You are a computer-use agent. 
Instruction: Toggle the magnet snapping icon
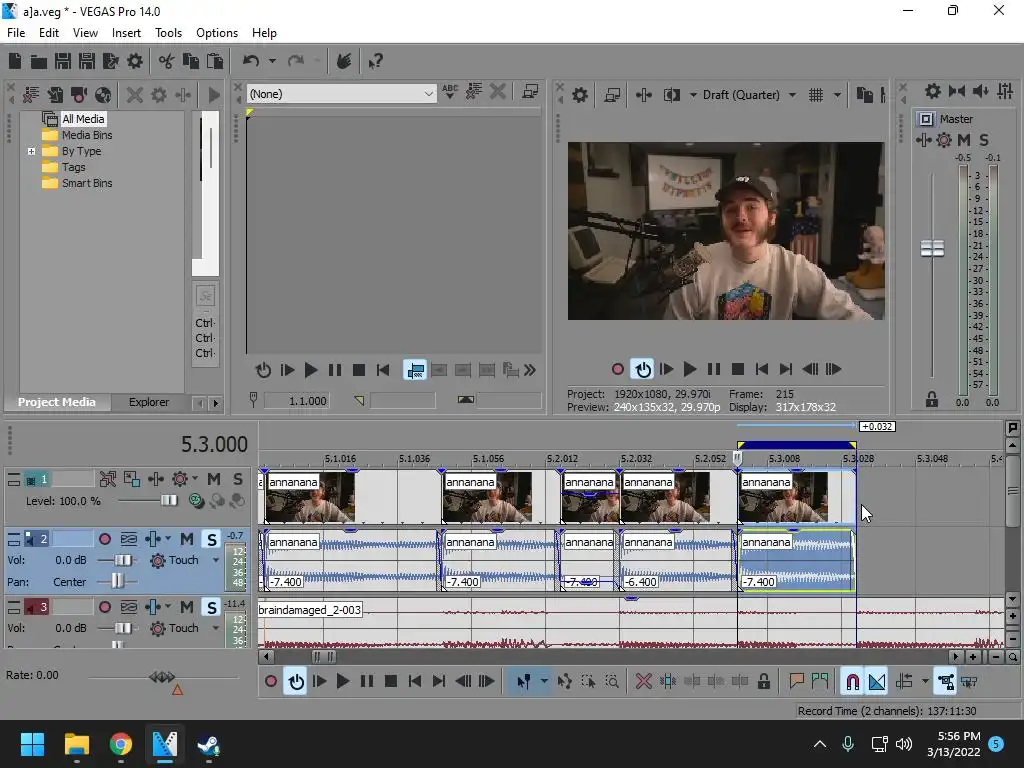pos(852,682)
